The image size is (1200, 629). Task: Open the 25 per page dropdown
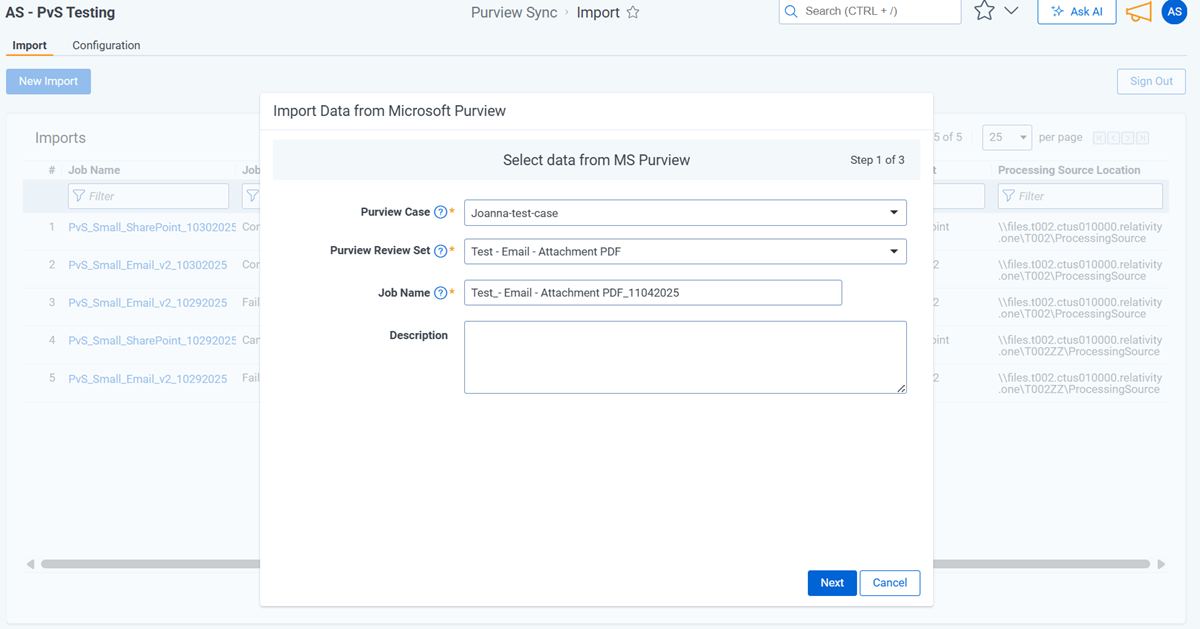(x=1007, y=137)
